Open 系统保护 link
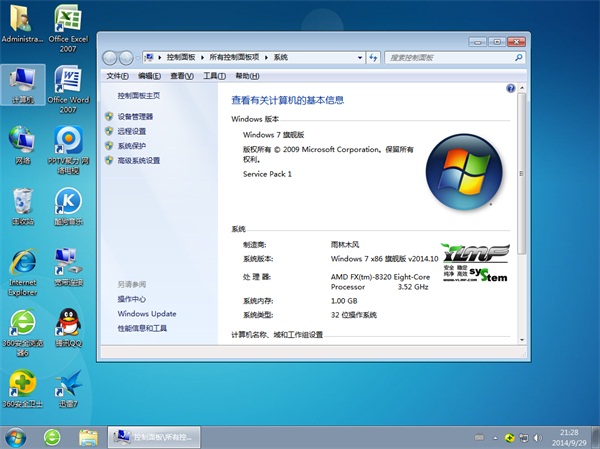This screenshot has height=449, width=600. coord(132,146)
